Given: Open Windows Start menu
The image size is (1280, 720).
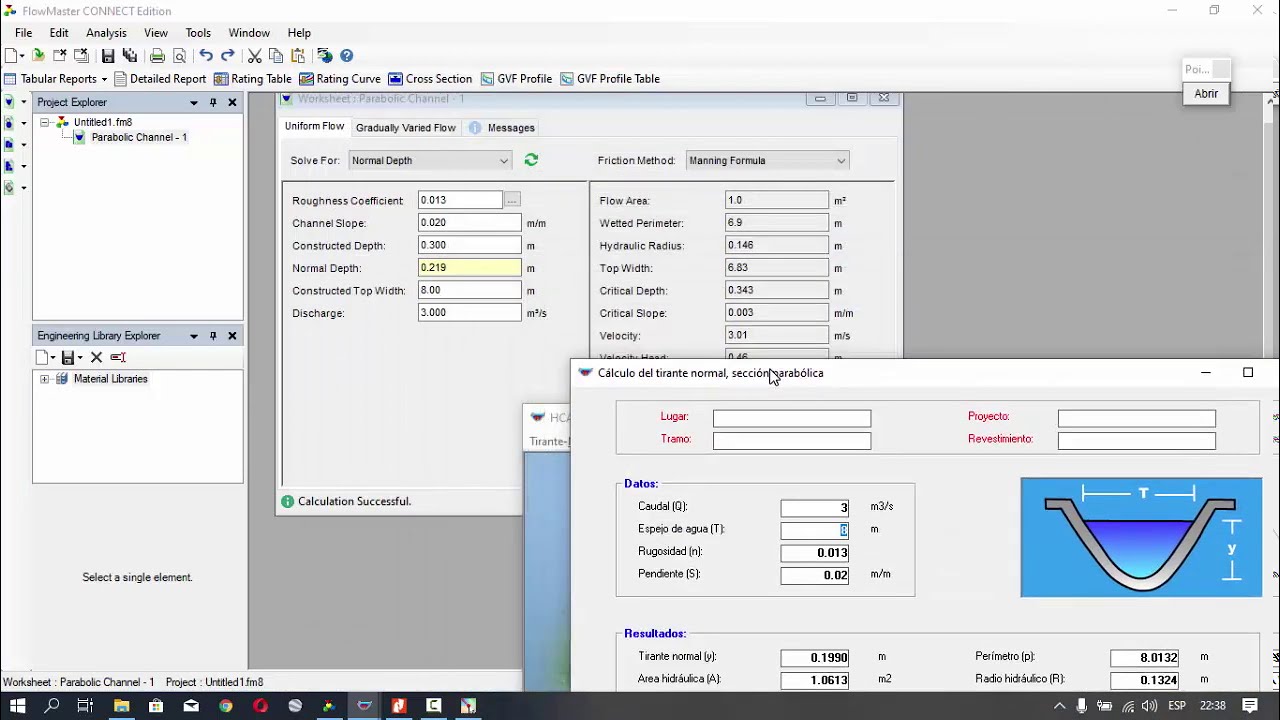Looking at the screenshot, I should [17, 706].
